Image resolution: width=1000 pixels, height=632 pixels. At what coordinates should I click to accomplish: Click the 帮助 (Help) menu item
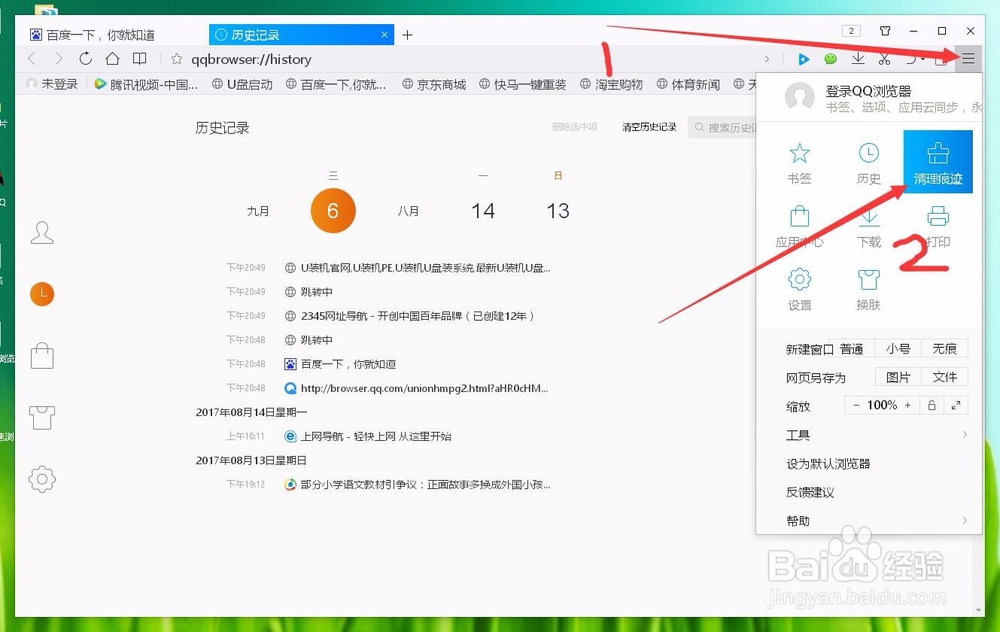pos(798,520)
